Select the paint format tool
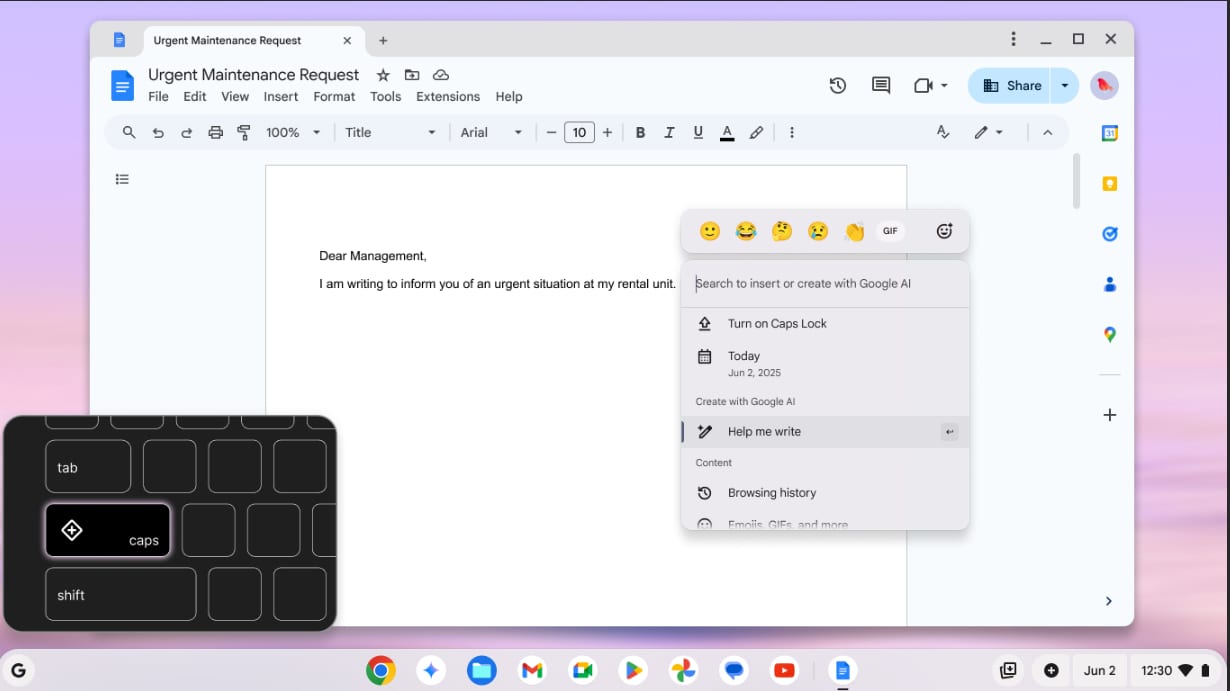The width and height of the screenshot is (1230, 691). pos(243,133)
